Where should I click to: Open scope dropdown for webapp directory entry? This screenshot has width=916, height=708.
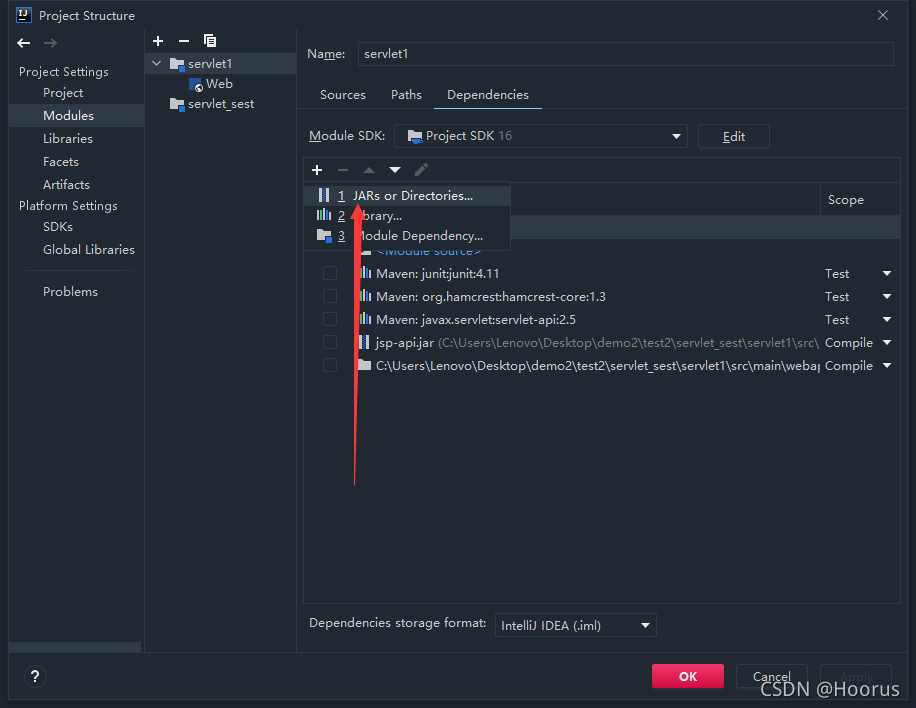887,365
